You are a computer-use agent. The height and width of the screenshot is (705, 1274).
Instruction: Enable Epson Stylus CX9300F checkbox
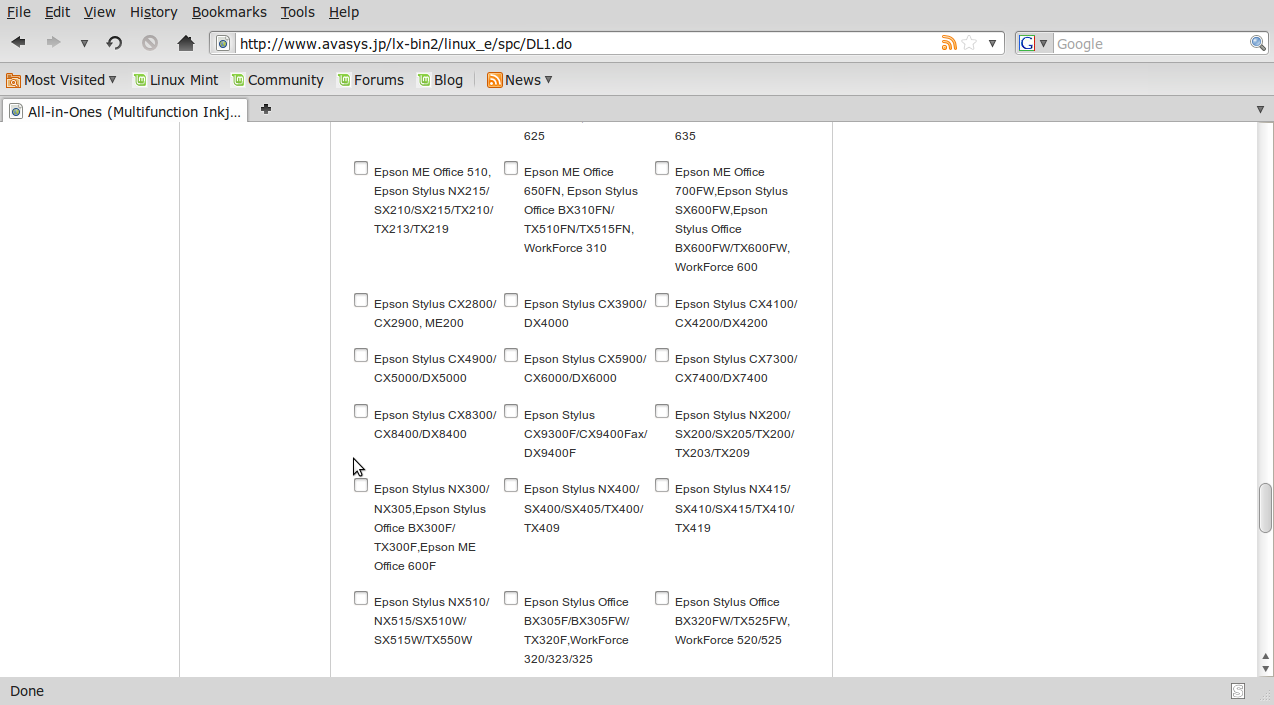tap(511, 411)
